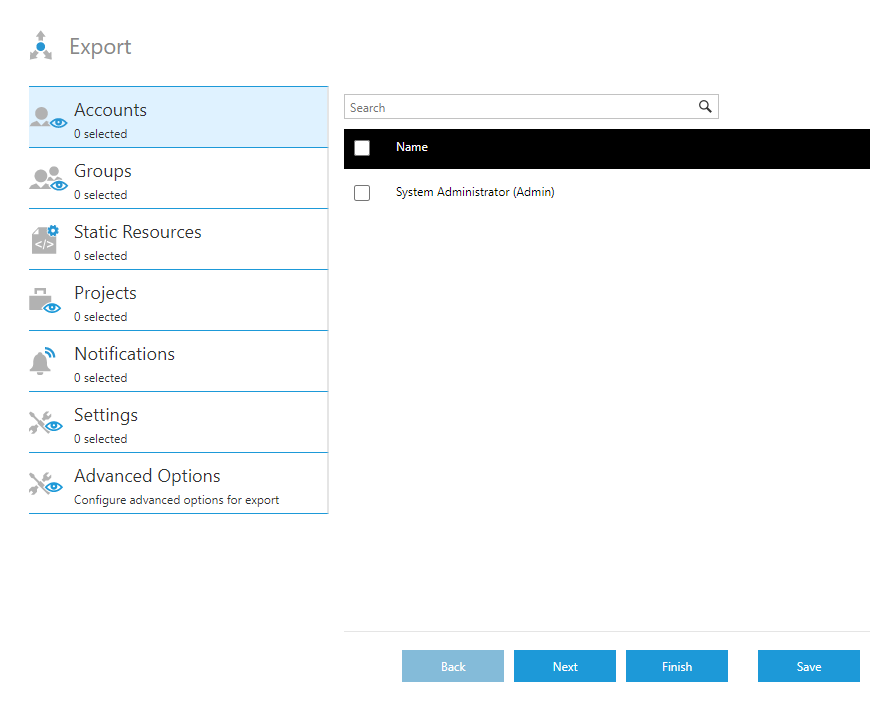Click the Name column header
Viewport: 884px width, 706px height.
(x=412, y=147)
